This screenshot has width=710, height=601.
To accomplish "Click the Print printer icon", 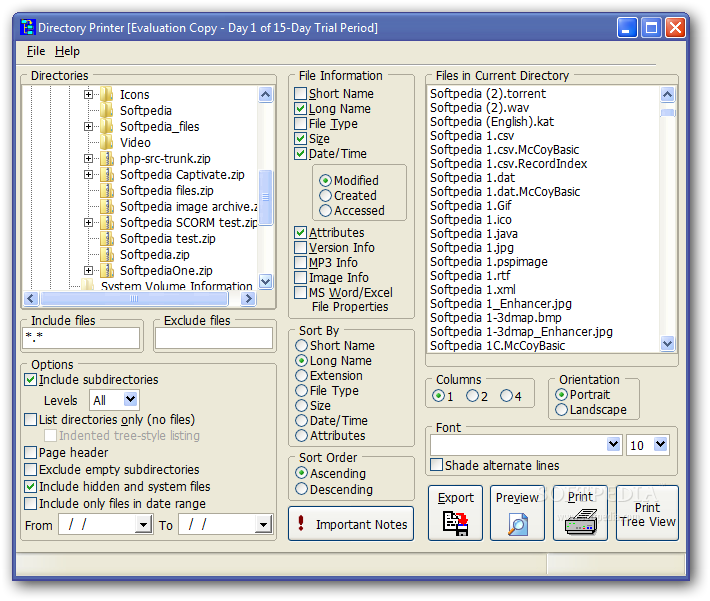I will [x=580, y=513].
